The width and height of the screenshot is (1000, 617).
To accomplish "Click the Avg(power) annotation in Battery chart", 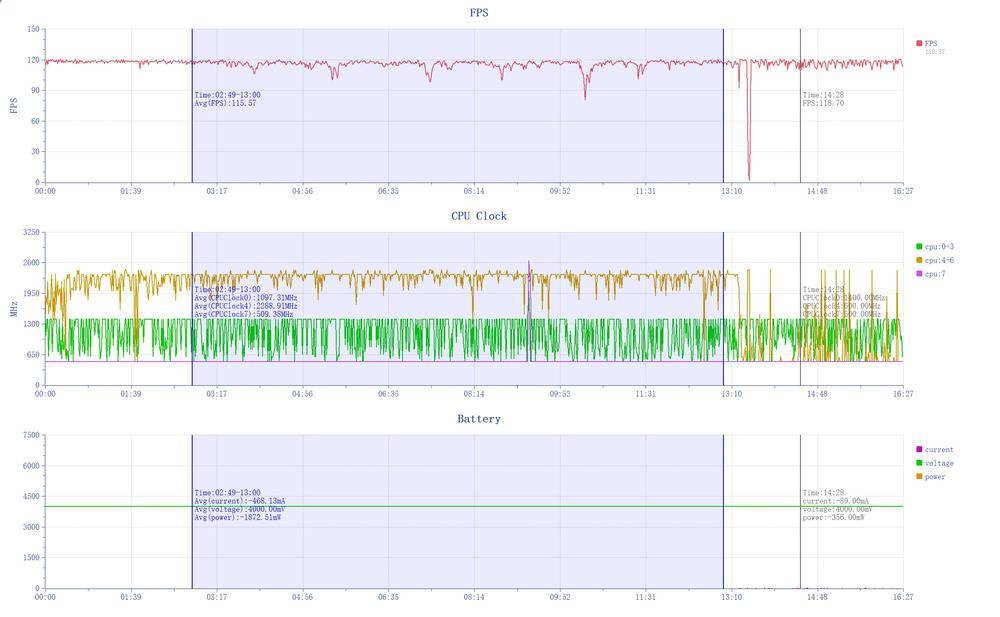I will point(237,517).
